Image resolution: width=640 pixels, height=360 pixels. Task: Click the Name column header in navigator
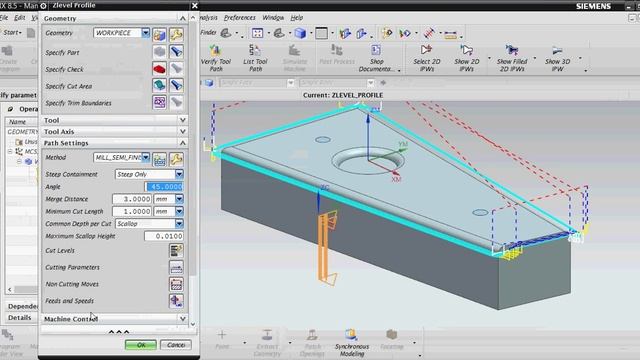(x=18, y=122)
